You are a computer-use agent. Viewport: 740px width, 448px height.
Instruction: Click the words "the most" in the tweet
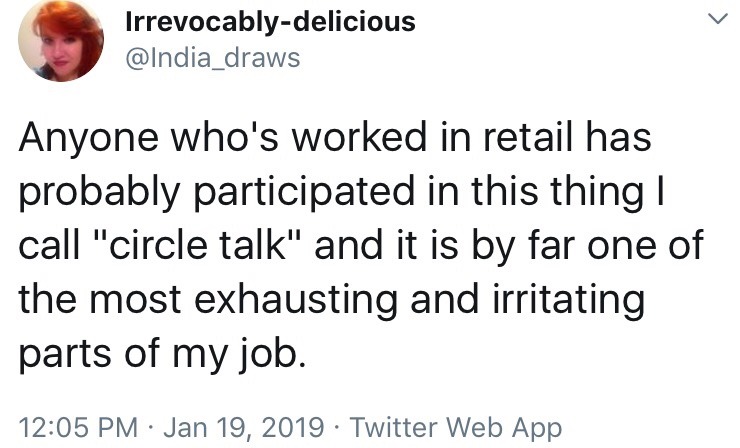pos(100,298)
